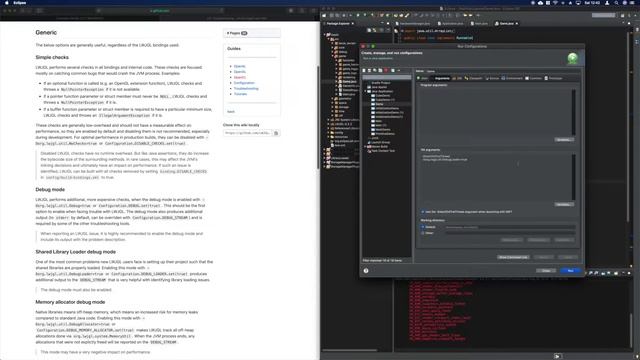Expand the Maven Build tree node
The image size is (640, 360).
[366, 147]
